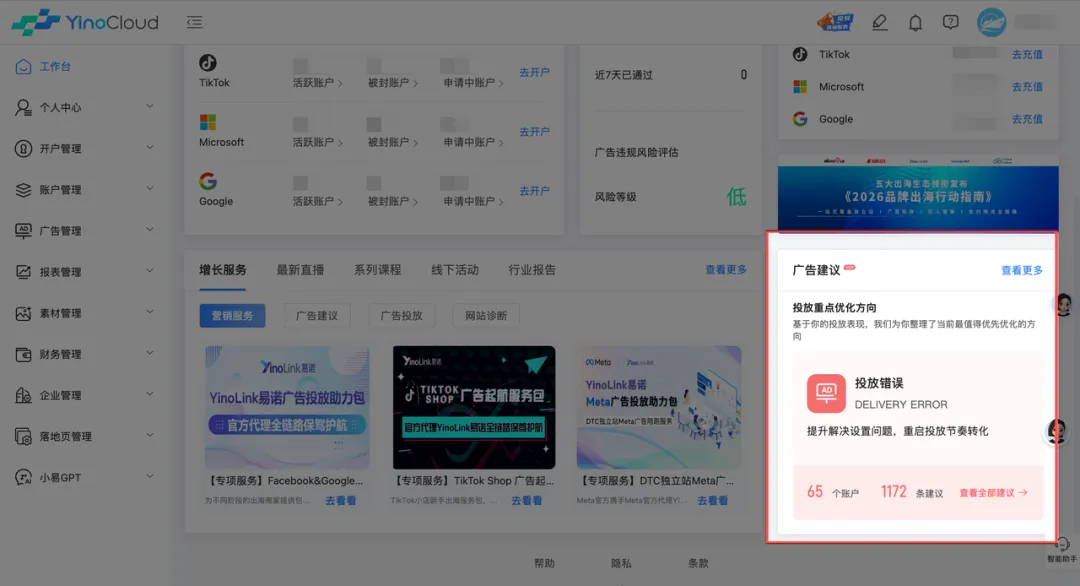This screenshot has height=586, width=1080.
Task: Click 去充值 for Google
Action: pos(1027,119)
